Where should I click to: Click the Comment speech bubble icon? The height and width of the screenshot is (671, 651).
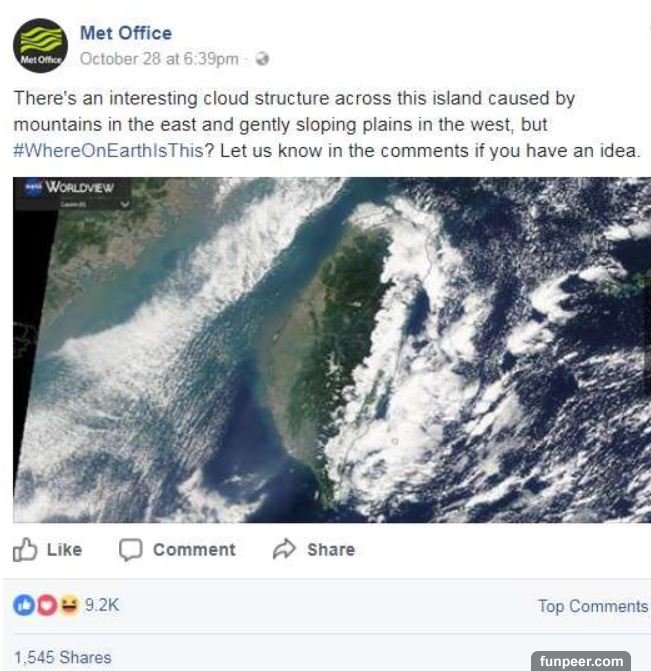tap(131, 549)
